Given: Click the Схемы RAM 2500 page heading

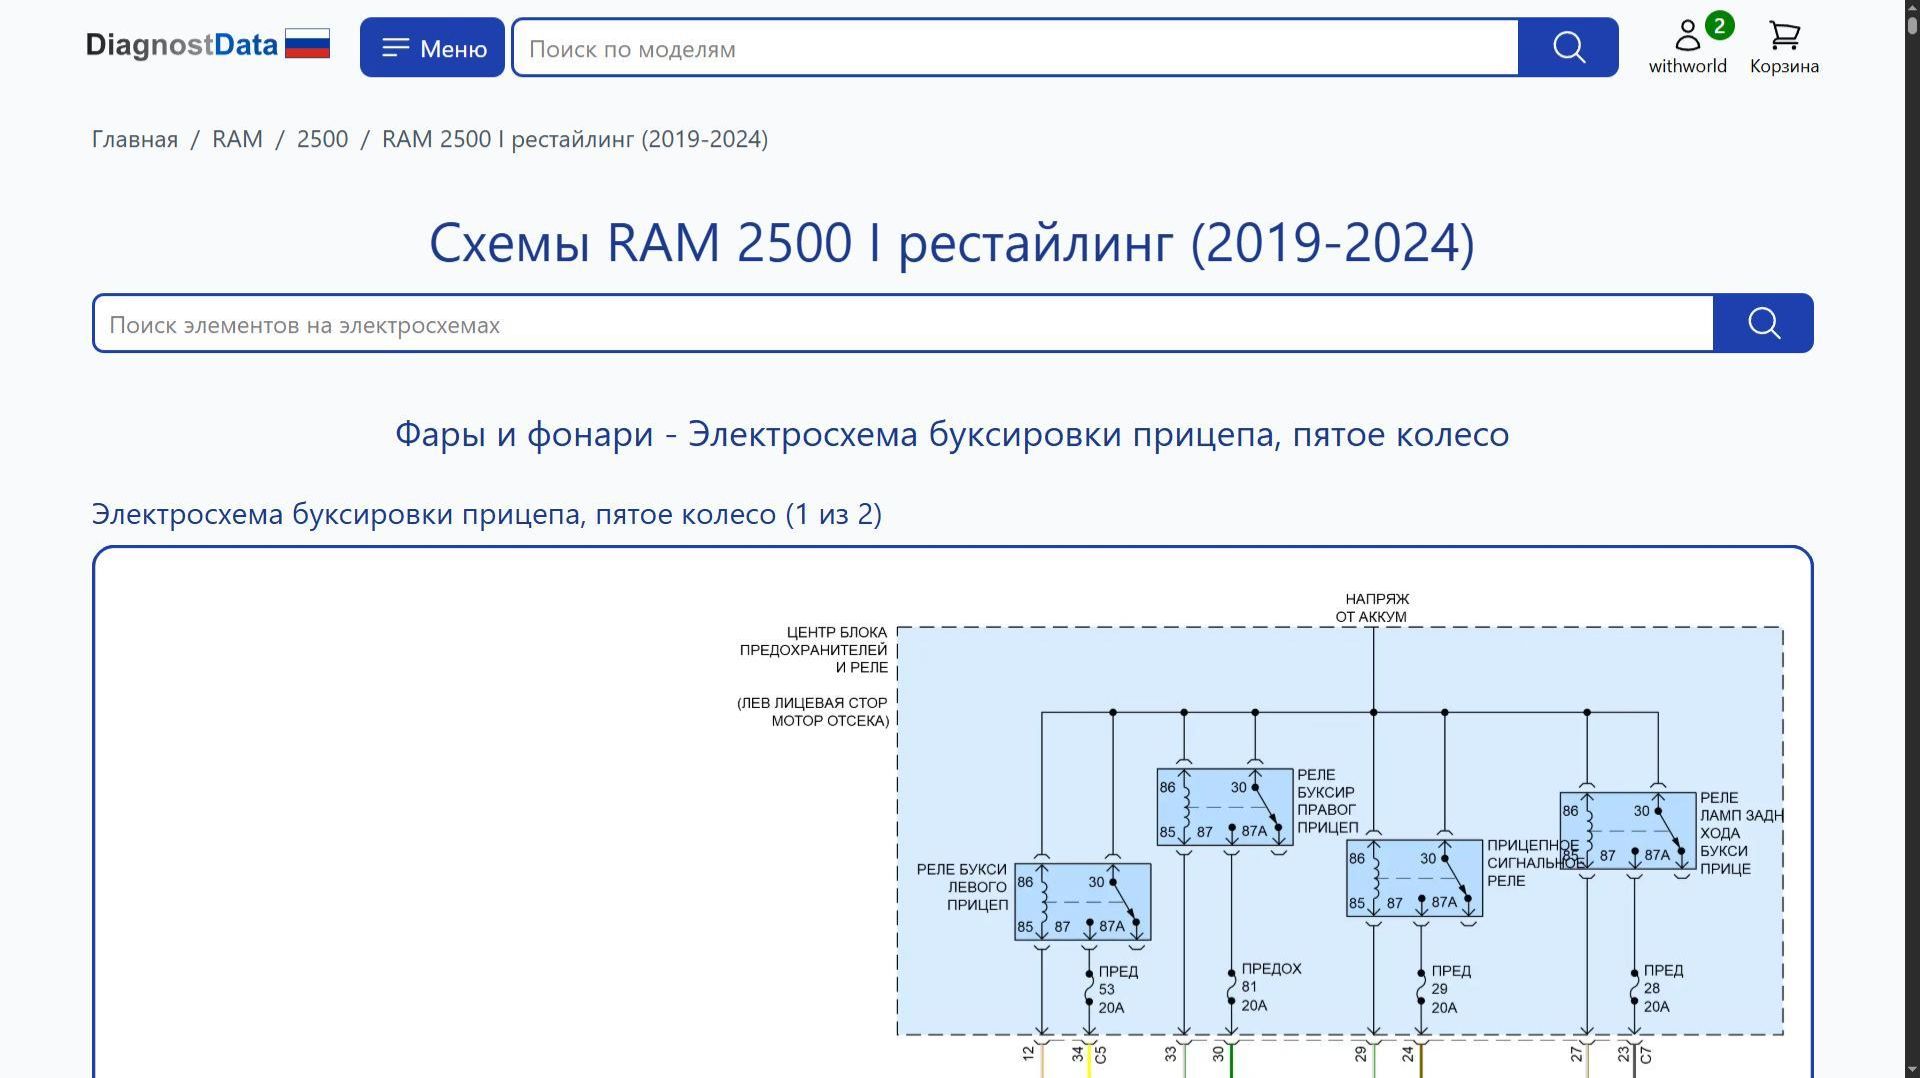Looking at the screenshot, I should click(x=952, y=243).
